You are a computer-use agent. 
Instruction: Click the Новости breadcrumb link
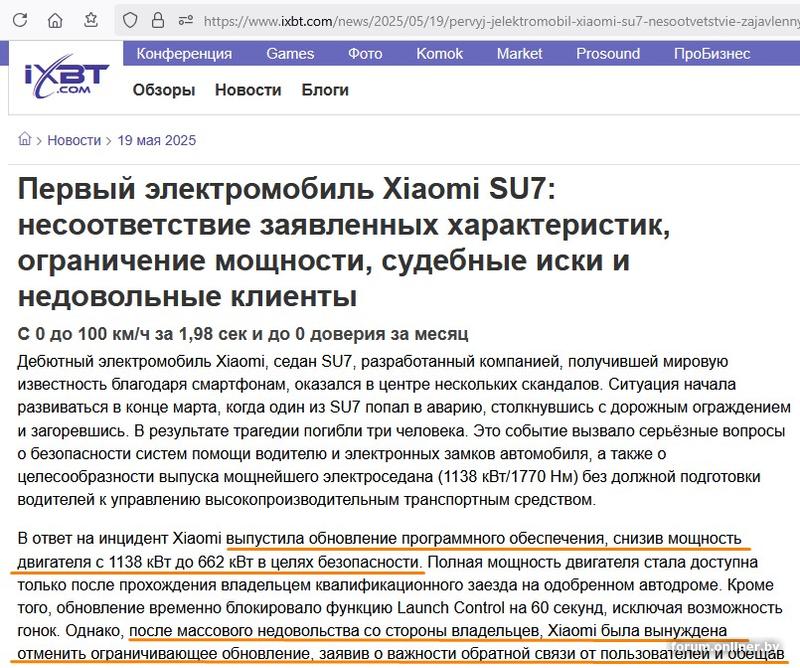point(74,140)
